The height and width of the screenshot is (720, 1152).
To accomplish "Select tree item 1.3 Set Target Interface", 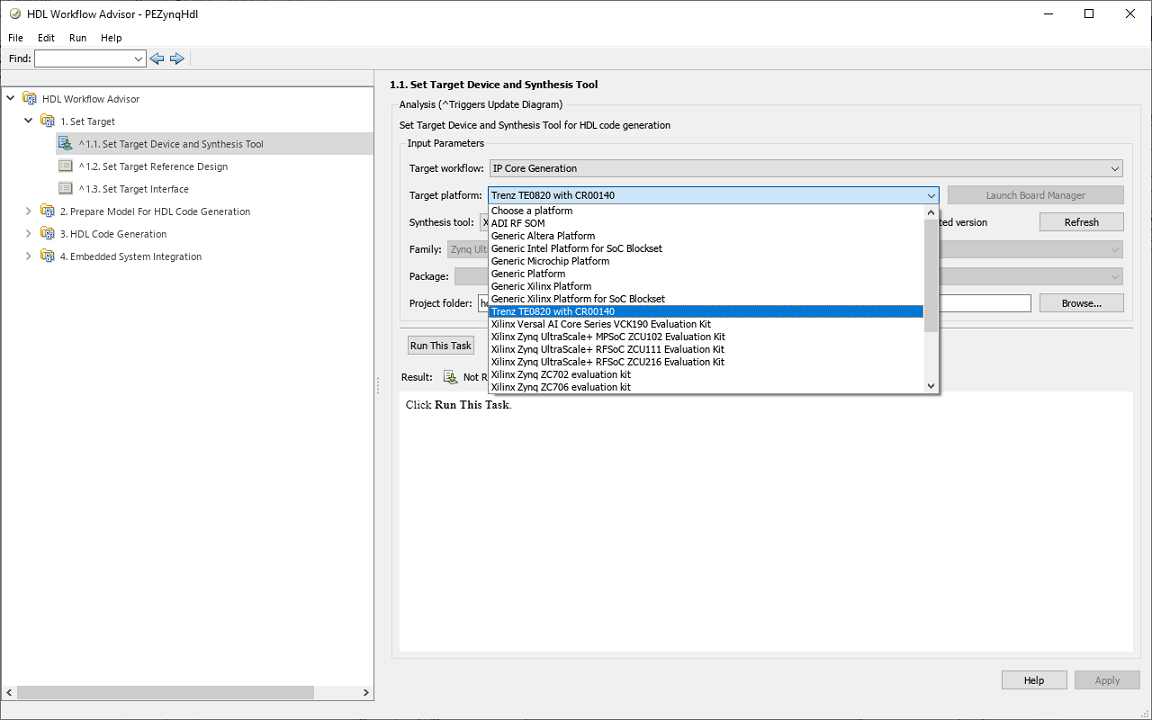I will point(134,189).
